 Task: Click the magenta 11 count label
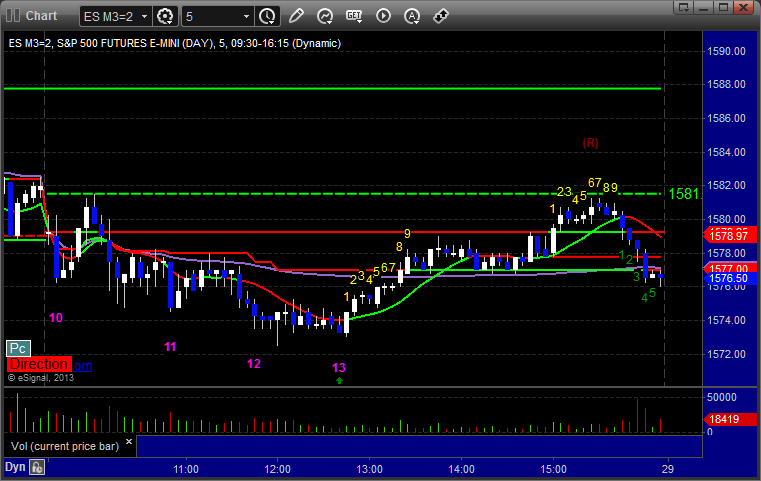point(170,347)
